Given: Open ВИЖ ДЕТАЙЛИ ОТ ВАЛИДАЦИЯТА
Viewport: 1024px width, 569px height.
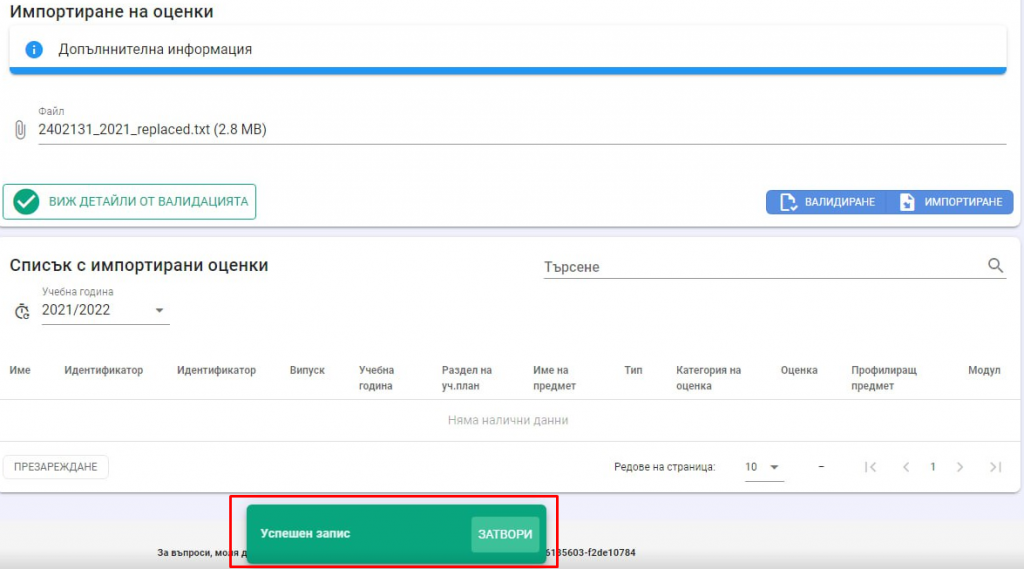Looking at the screenshot, I should point(130,202).
